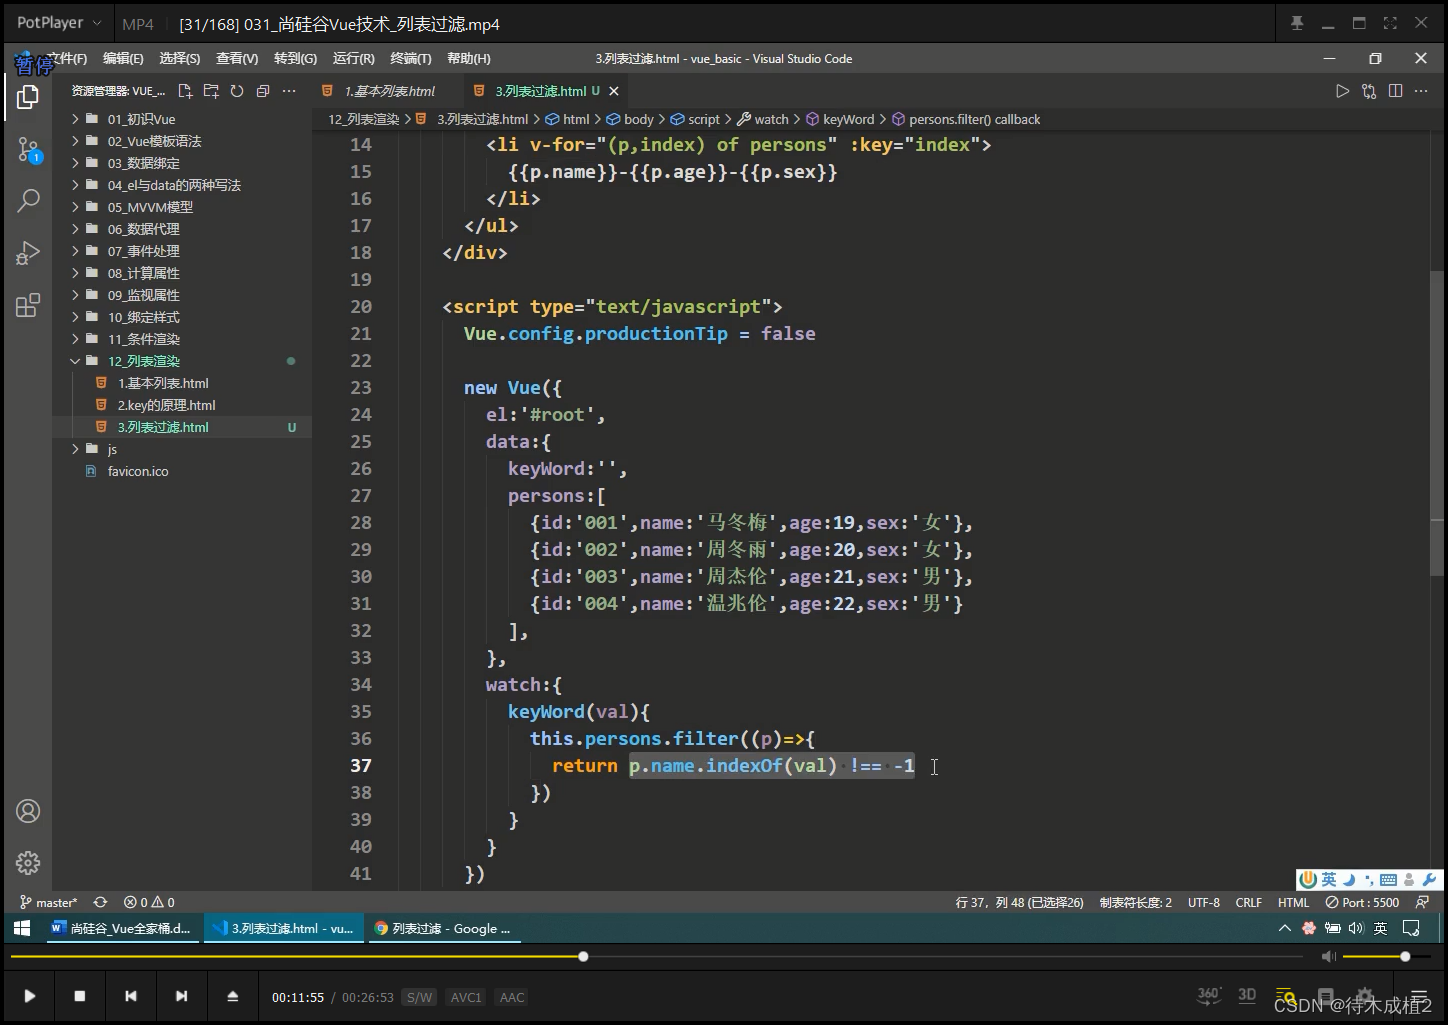Viewport: 1448px width, 1025px height.
Task: Open the Search view in the activity bar
Action: (x=28, y=201)
